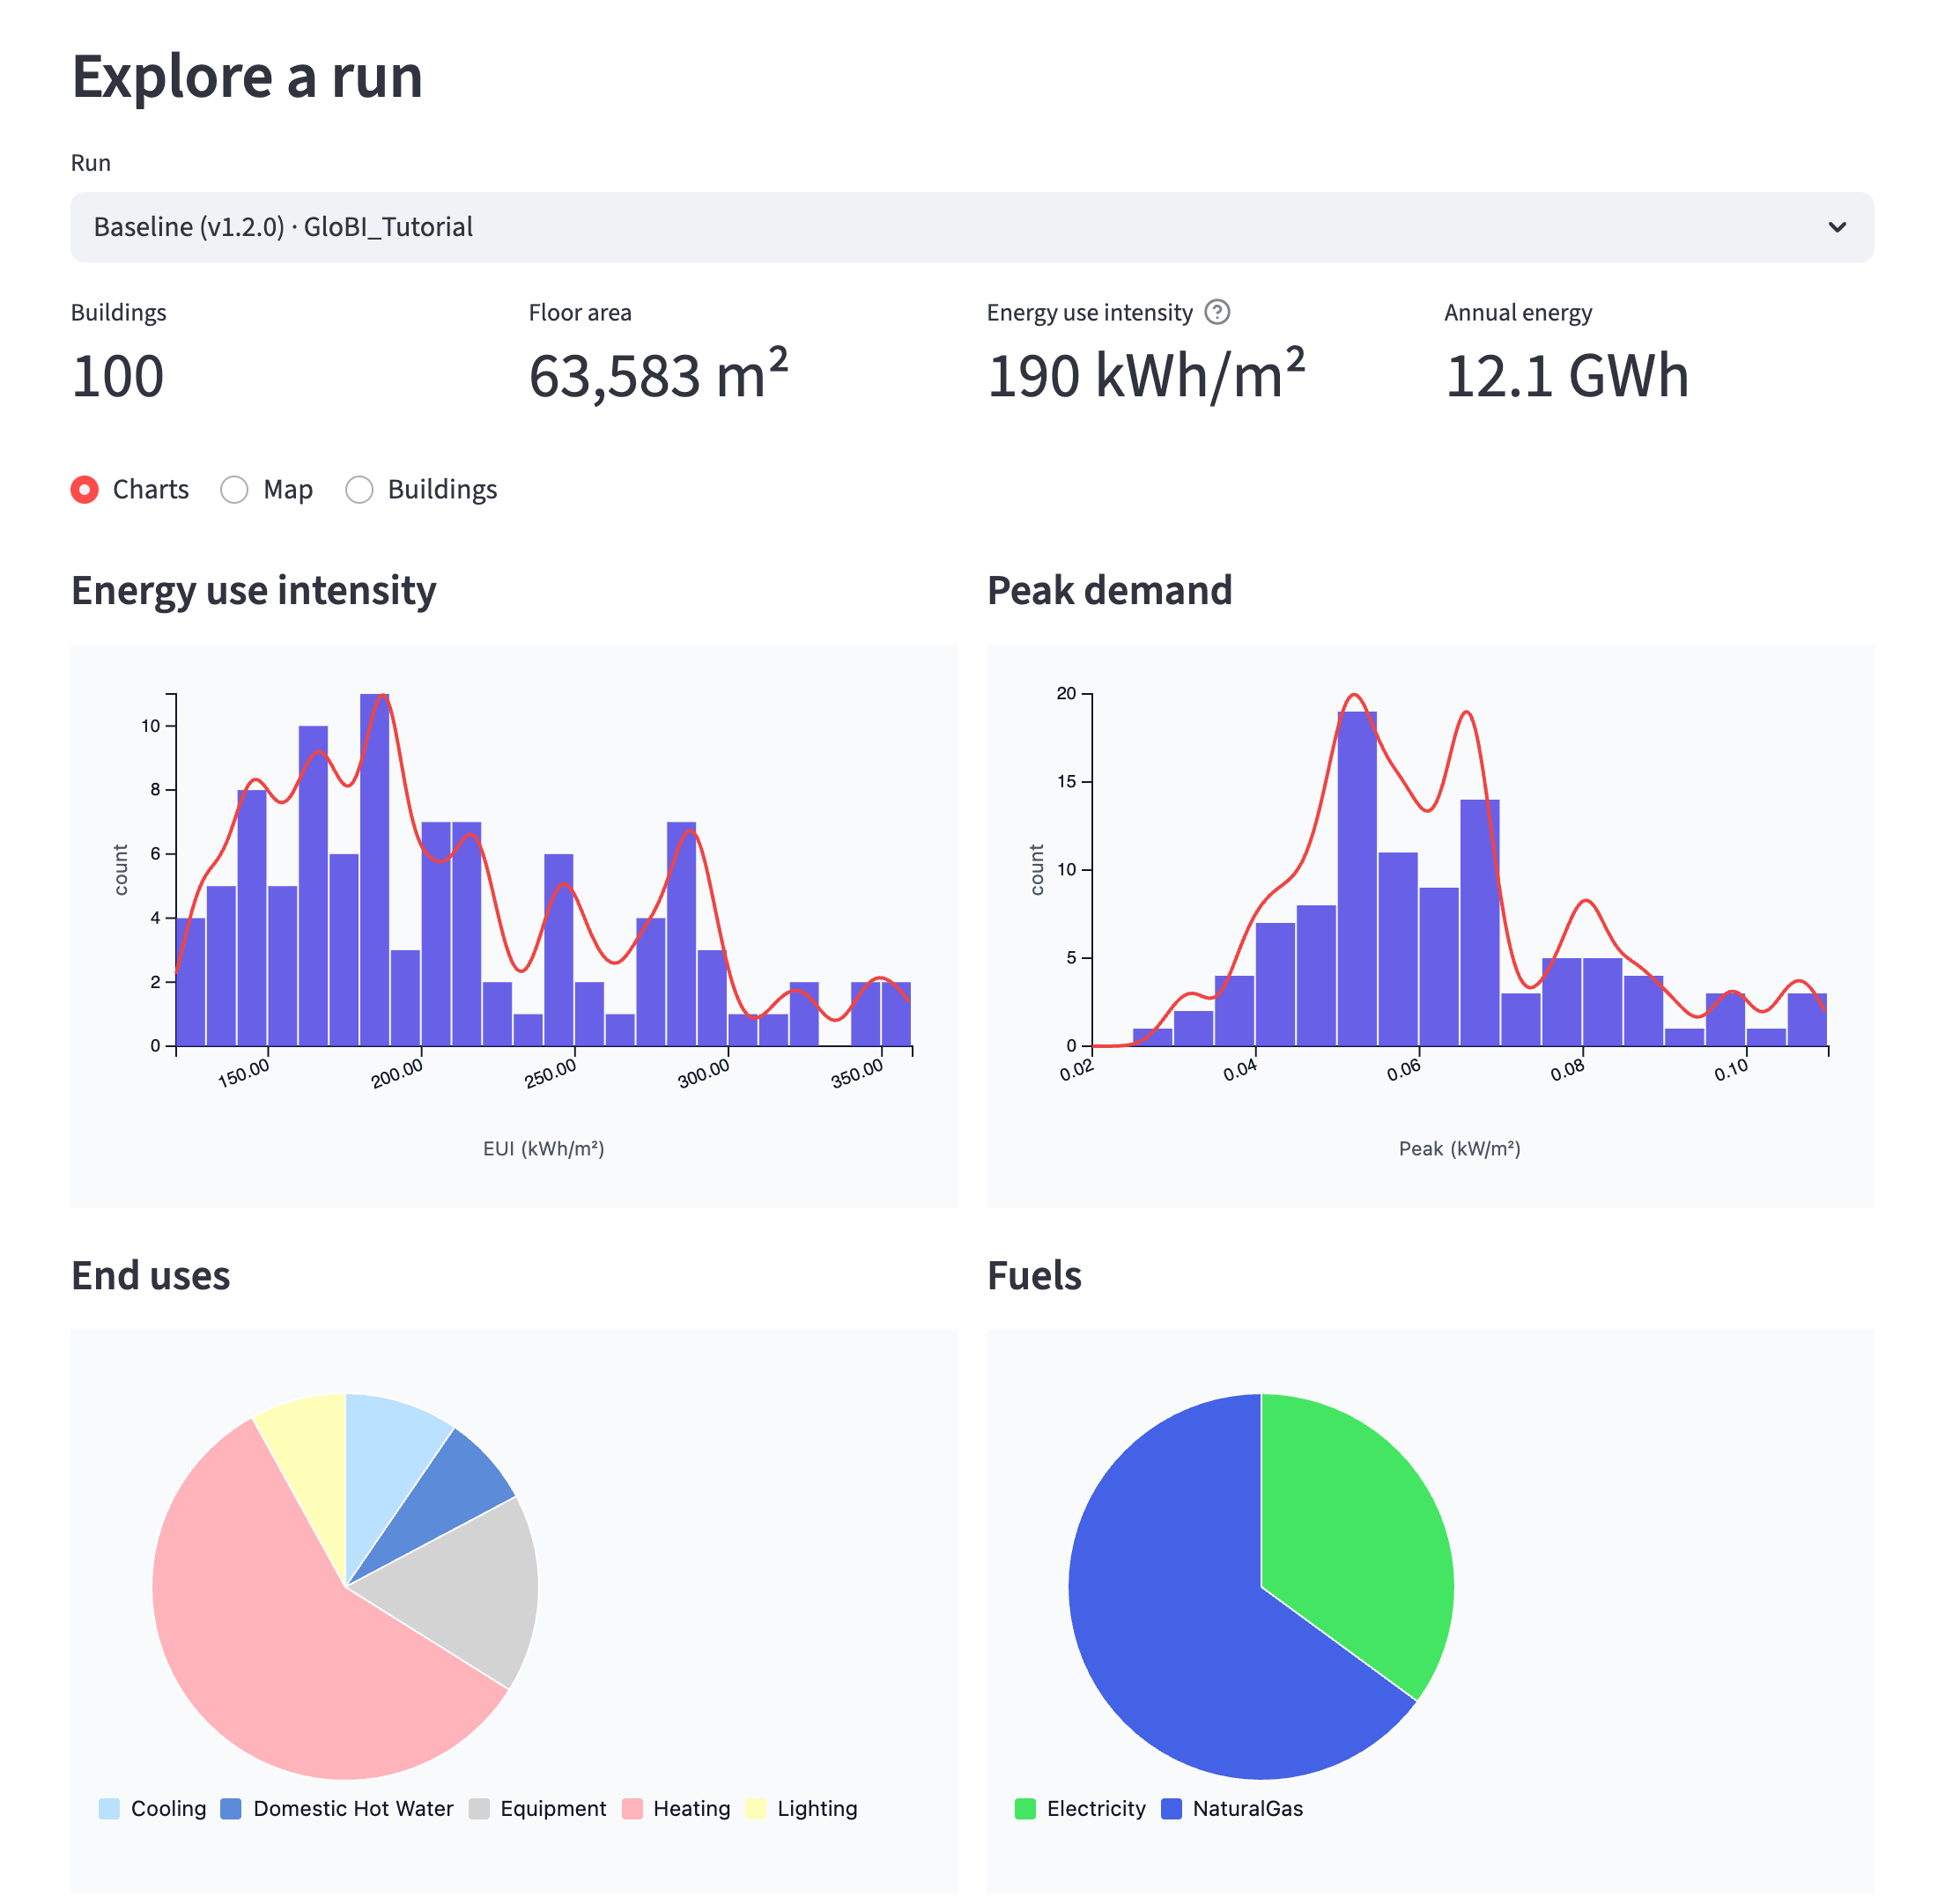Viewport: 1945px width, 1904px height.
Task: Click the Electricity legend swatch
Action: 1024,1808
